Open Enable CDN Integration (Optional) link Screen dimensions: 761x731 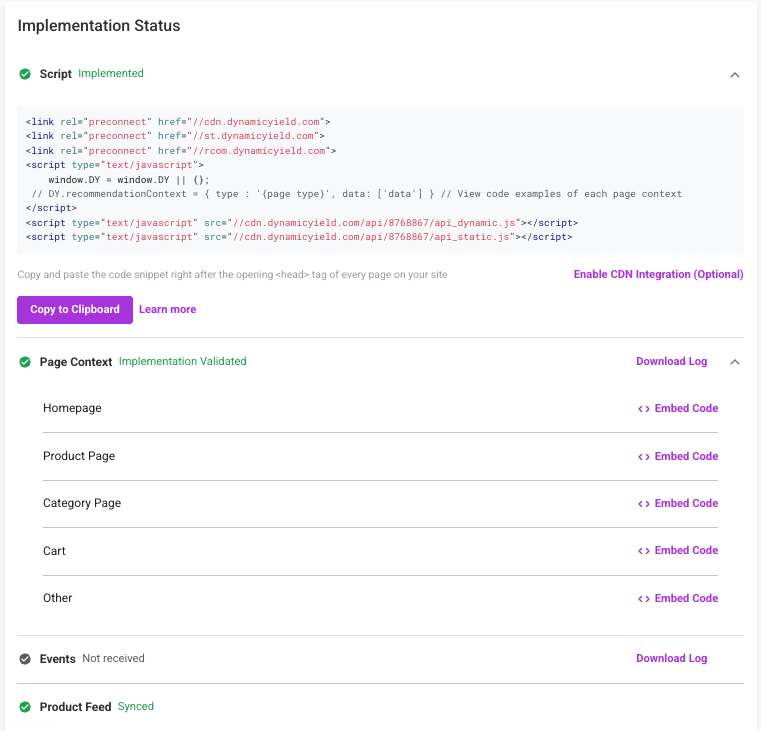pyautogui.click(x=658, y=274)
